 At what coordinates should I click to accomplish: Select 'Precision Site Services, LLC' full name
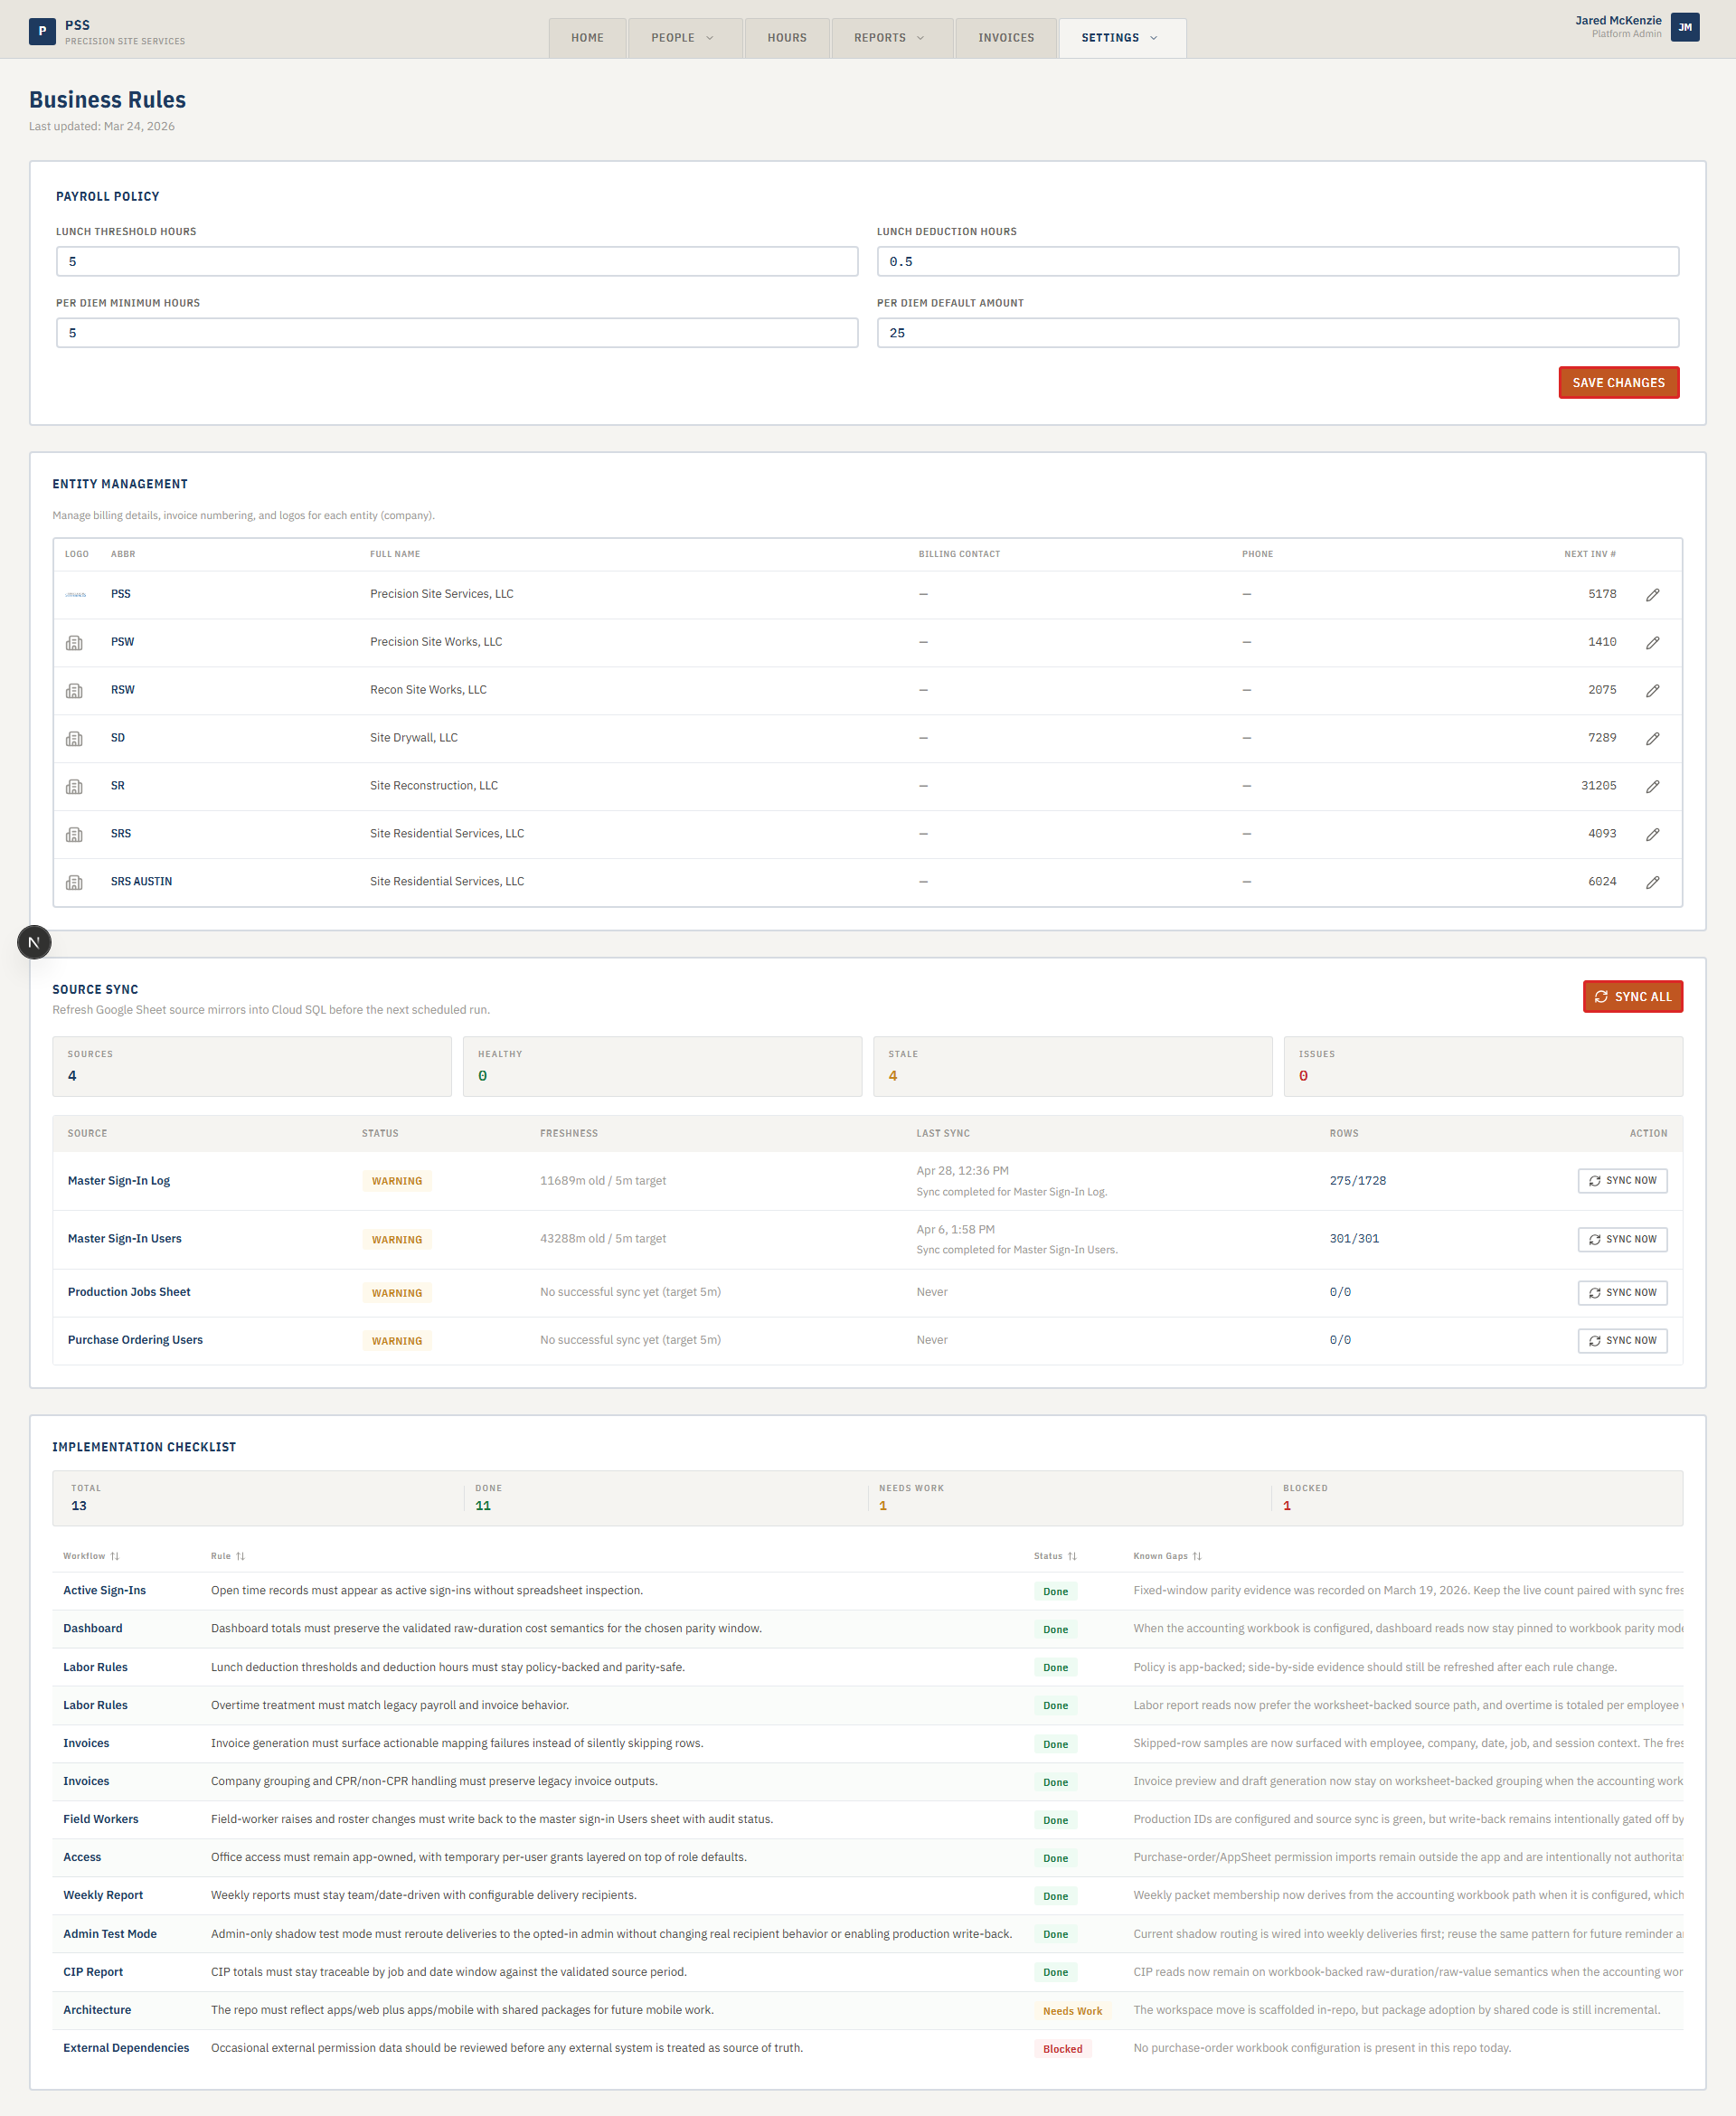(441, 594)
